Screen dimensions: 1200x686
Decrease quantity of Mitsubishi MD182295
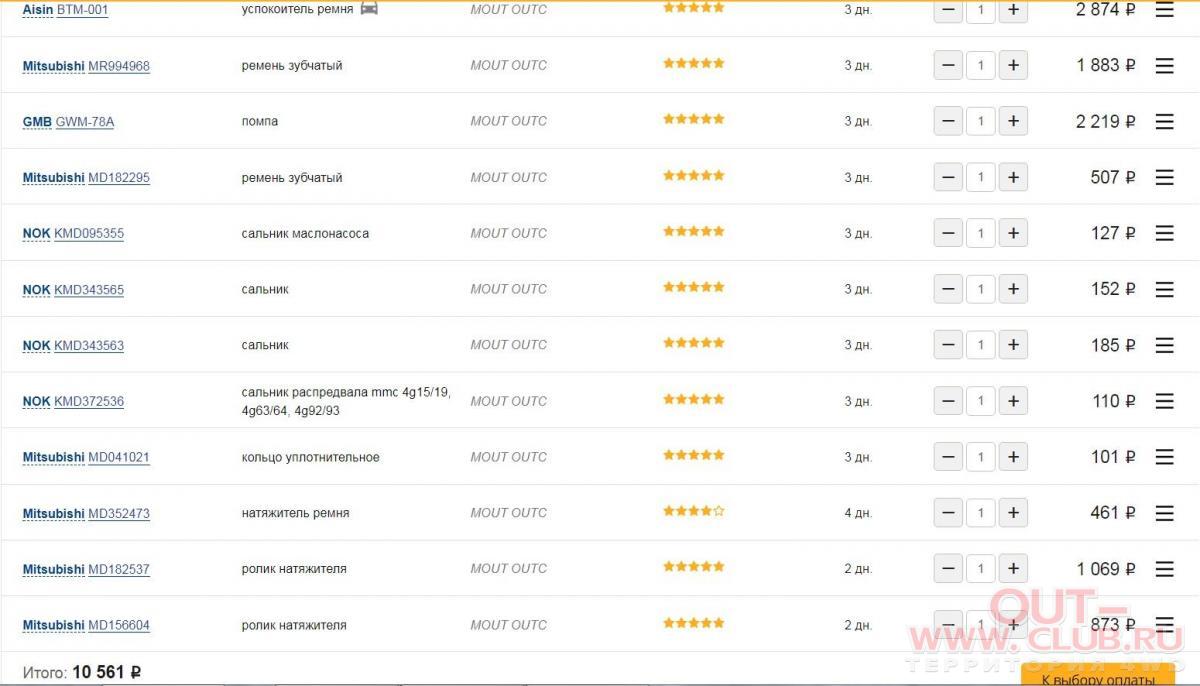948,177
